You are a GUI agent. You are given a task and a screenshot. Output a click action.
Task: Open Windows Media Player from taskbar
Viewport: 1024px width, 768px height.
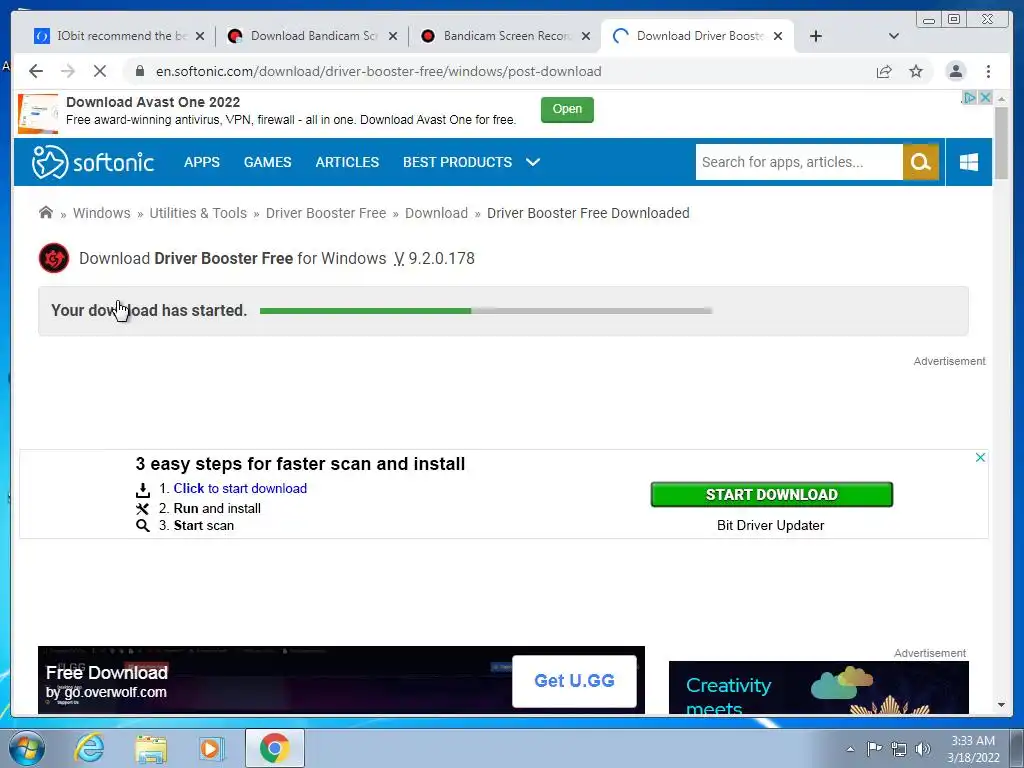pyautogui.click(x=211, y=748)
